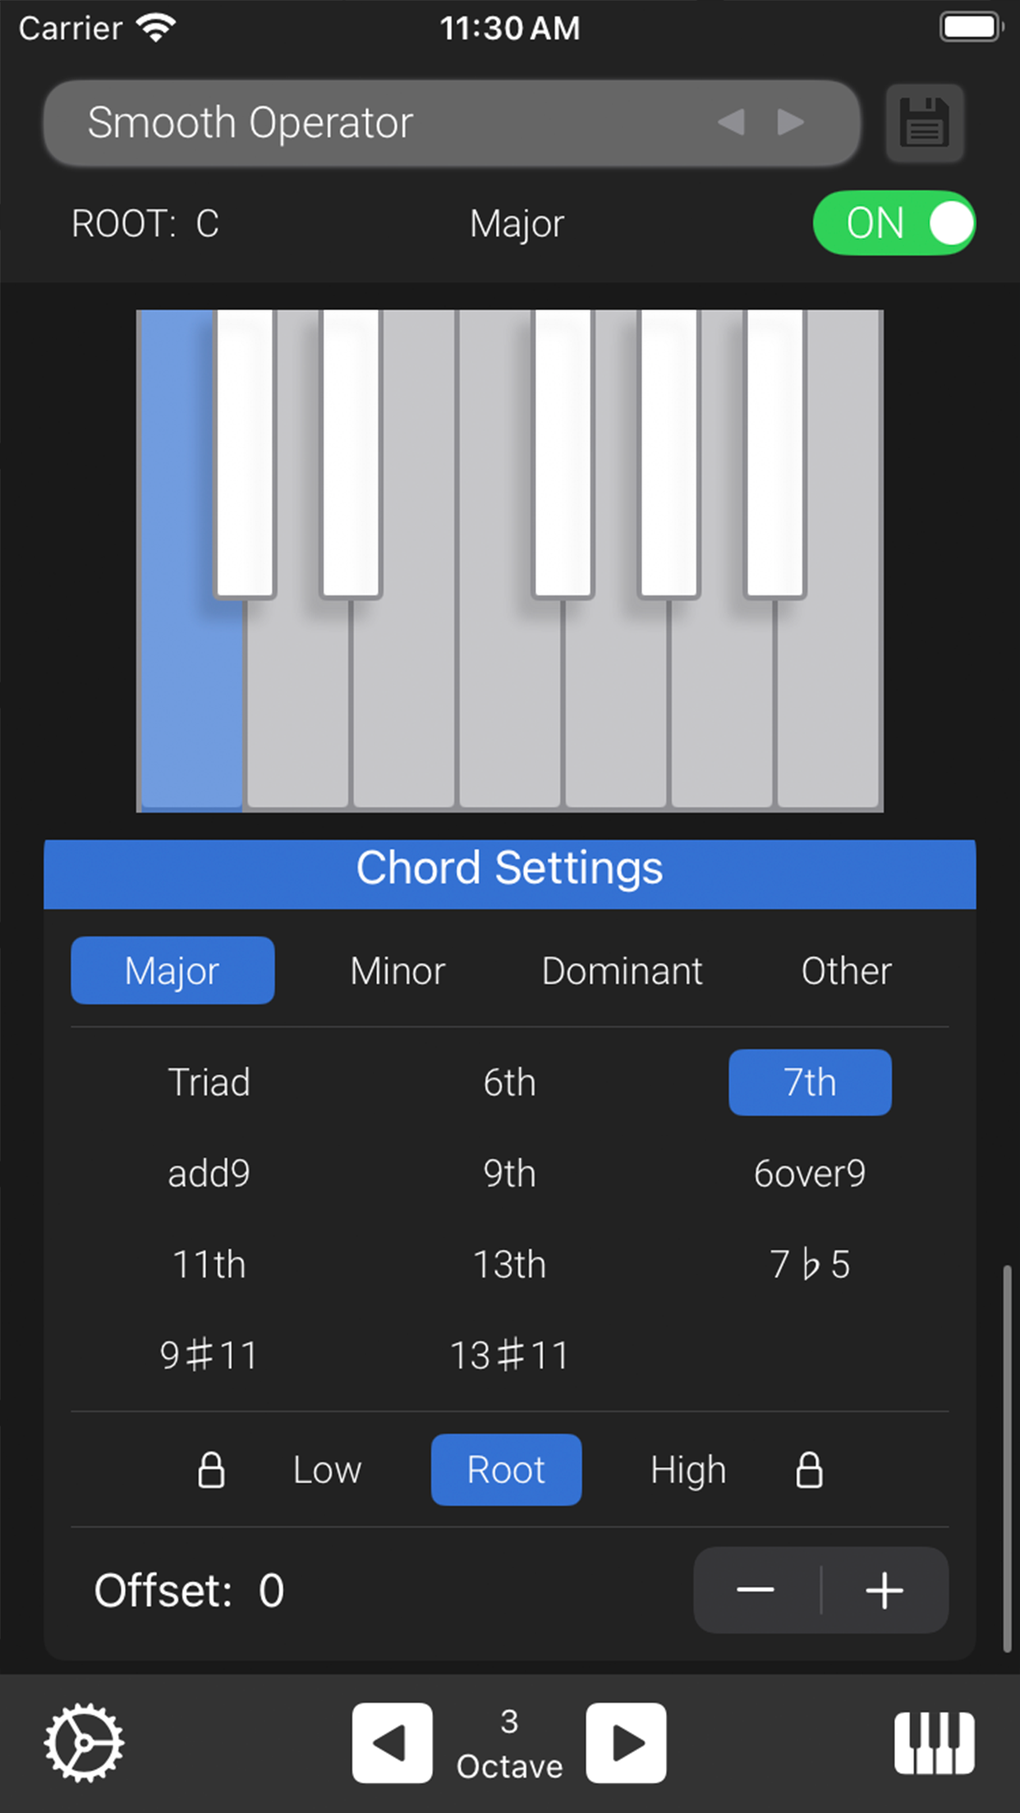Decrease offset with the minus button
1020x1813 pixels.
tap(756, 1590)
